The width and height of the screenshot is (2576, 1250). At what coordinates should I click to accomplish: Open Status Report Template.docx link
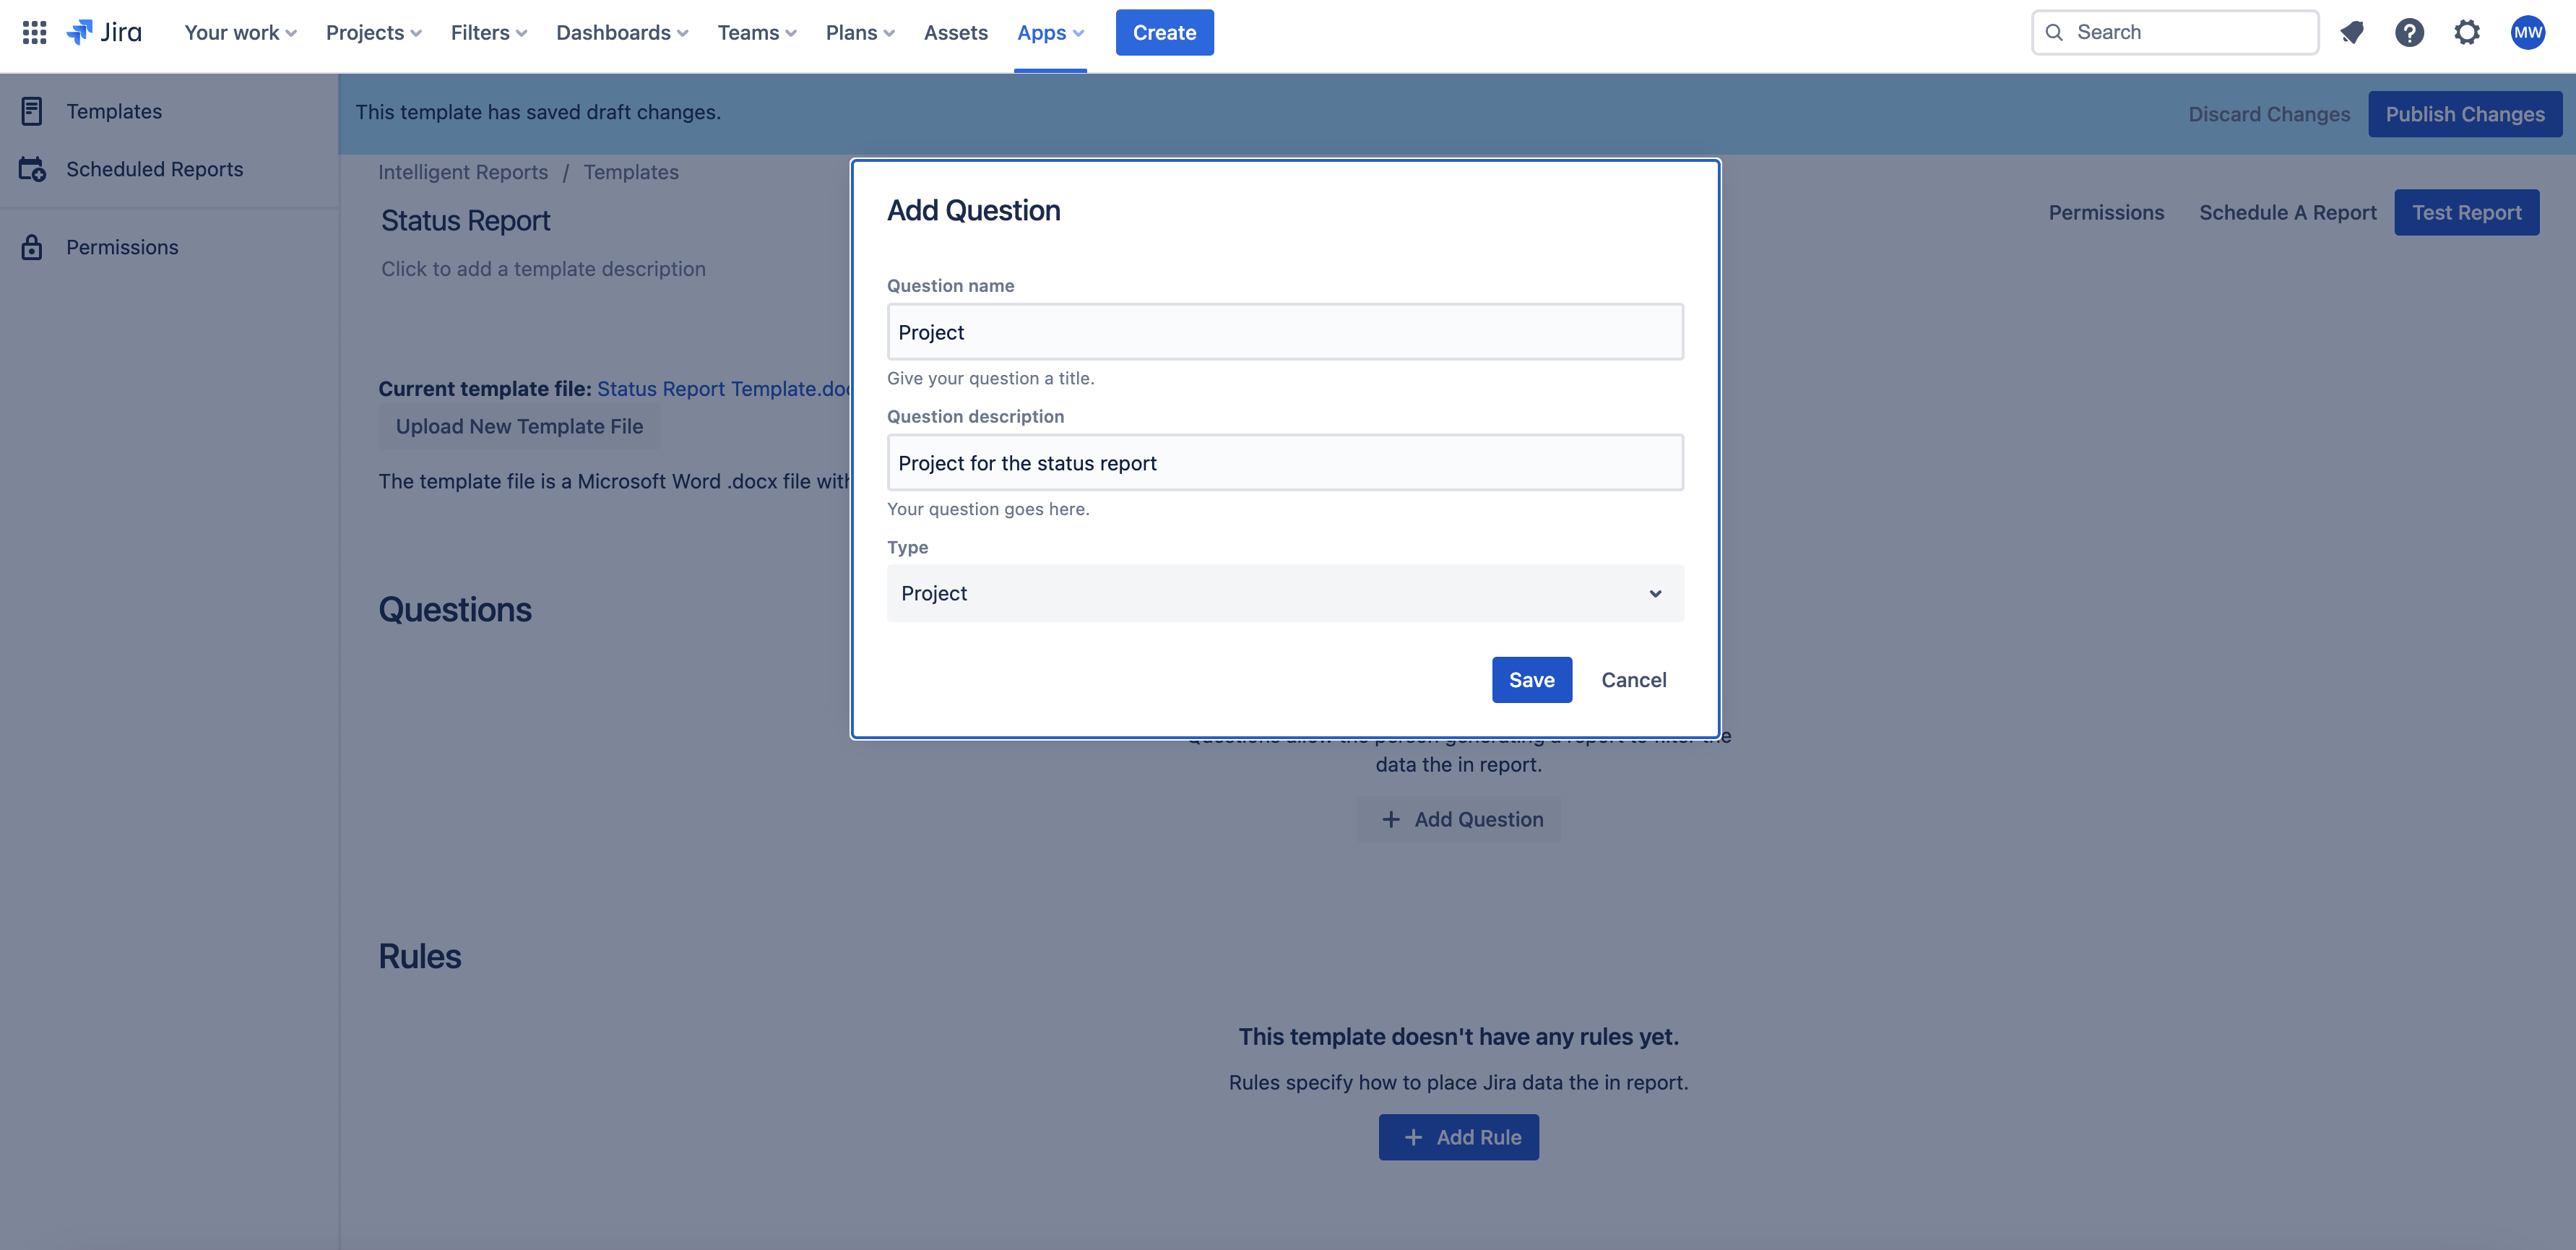[722, 388]
